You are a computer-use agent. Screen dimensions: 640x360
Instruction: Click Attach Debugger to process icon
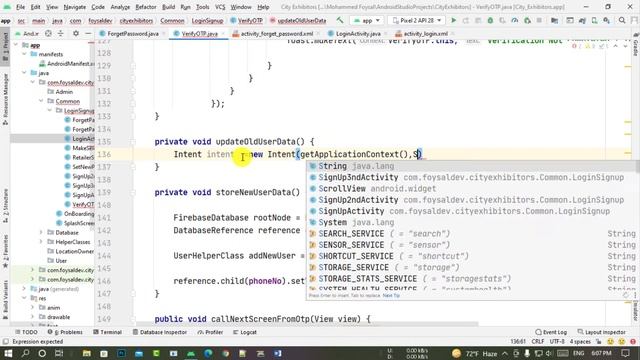[527, 20]
